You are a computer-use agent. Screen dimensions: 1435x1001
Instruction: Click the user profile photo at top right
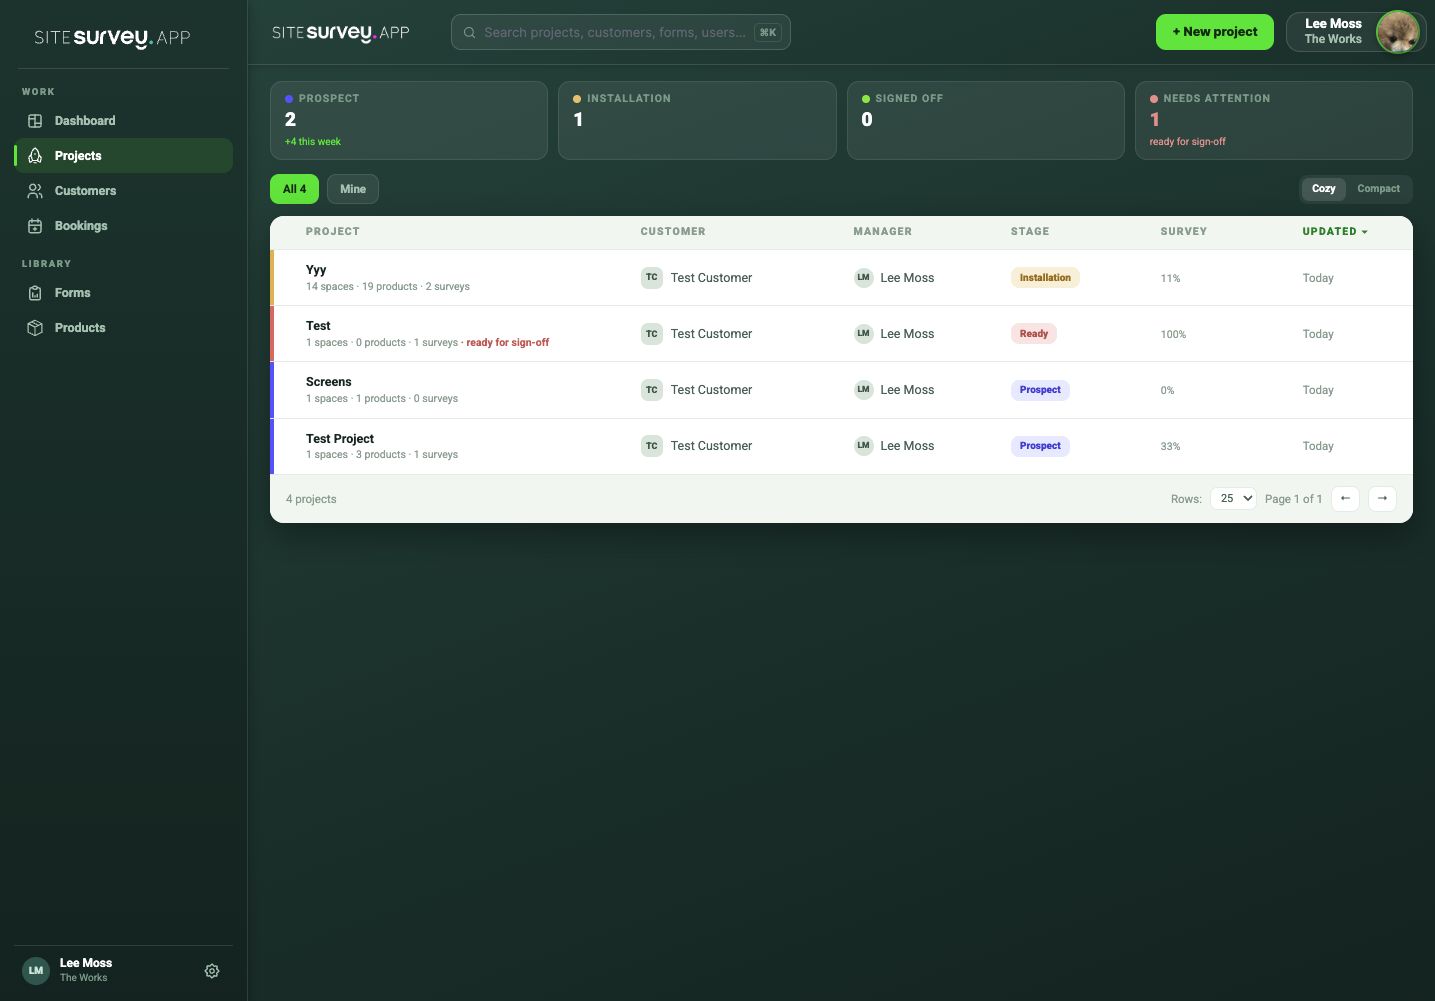[1397, 32]
